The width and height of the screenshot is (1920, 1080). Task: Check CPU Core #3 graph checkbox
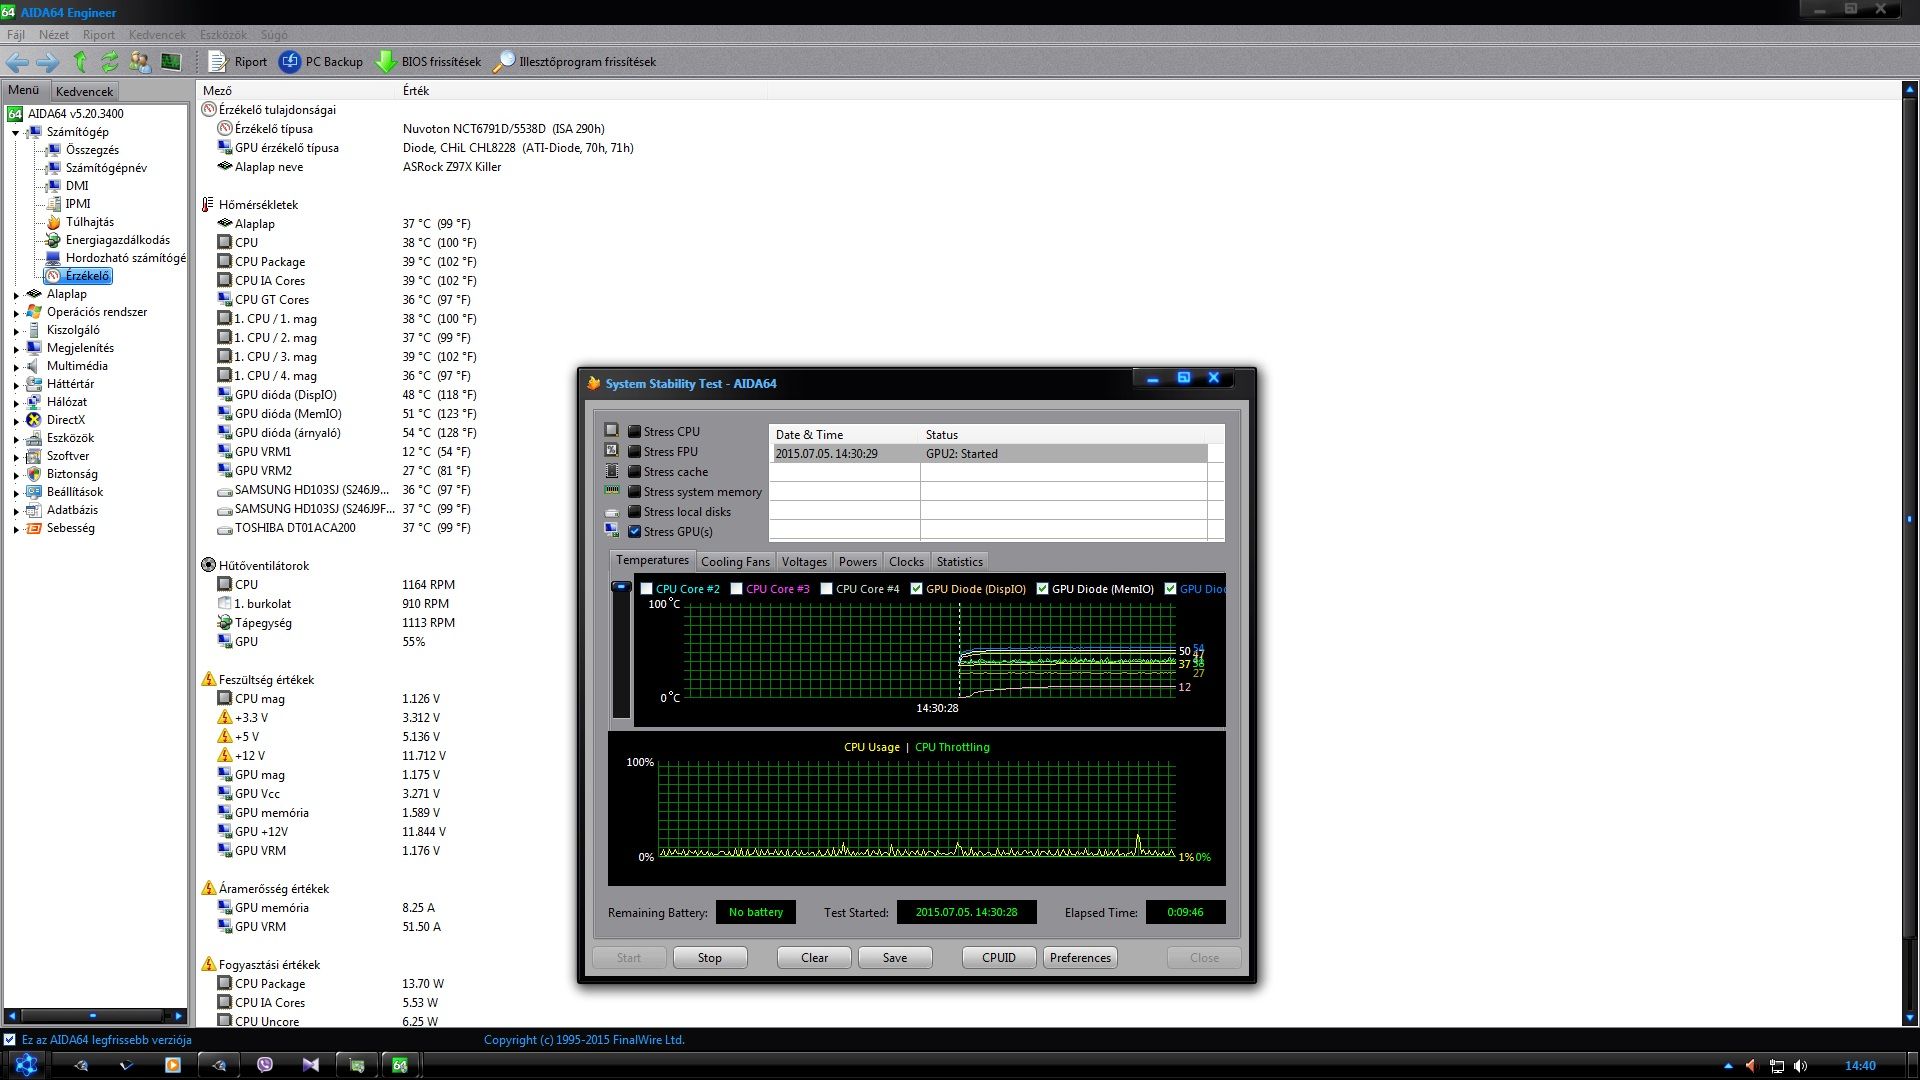pyautogui.click(x=736, y=589)
